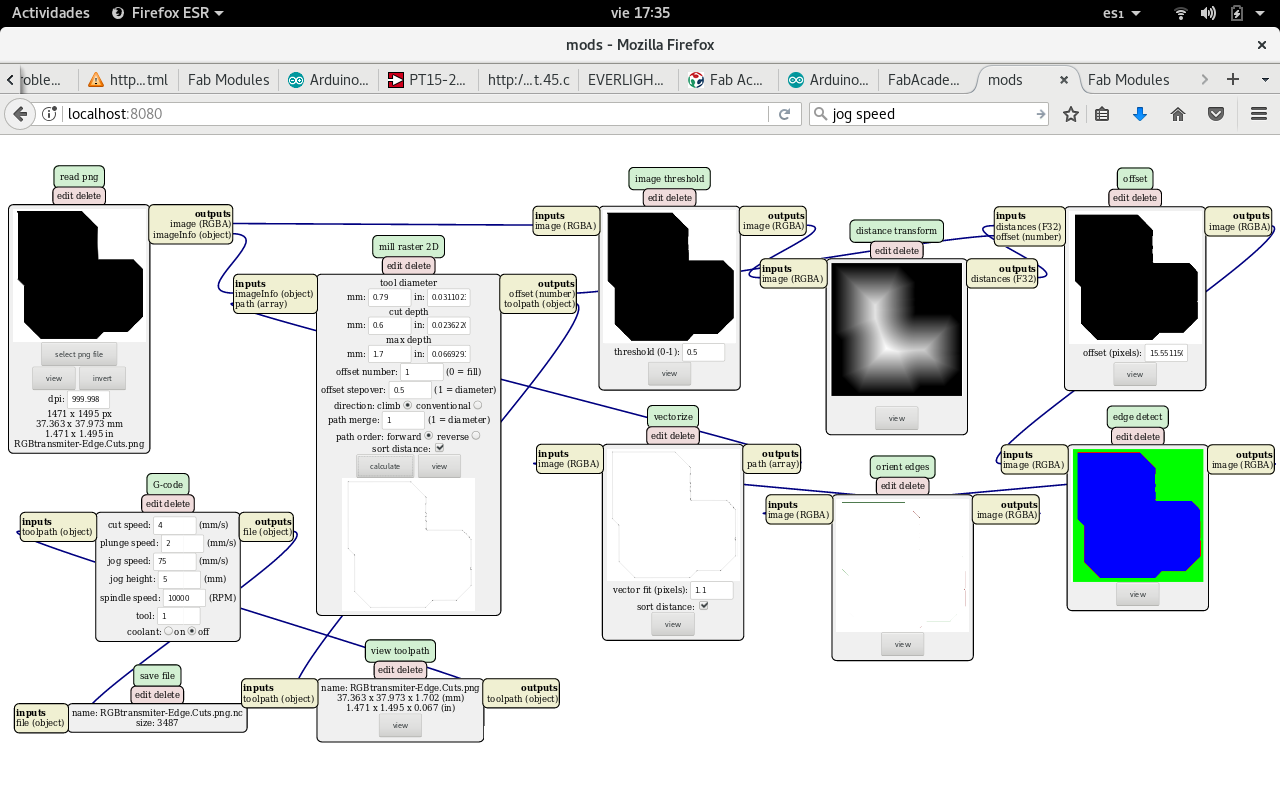The image size is (1280, 800).
Task: Click invert in the read png module
Action: pos(102,378)
